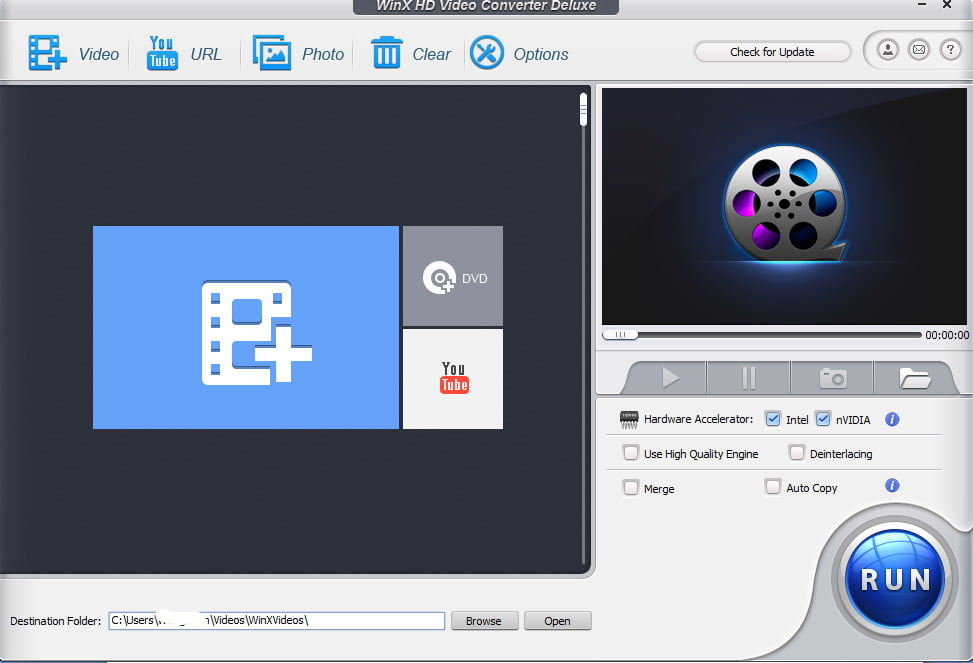Click the Check for Update button
Screen dimensions: 973x663
(x=772, y=52)
